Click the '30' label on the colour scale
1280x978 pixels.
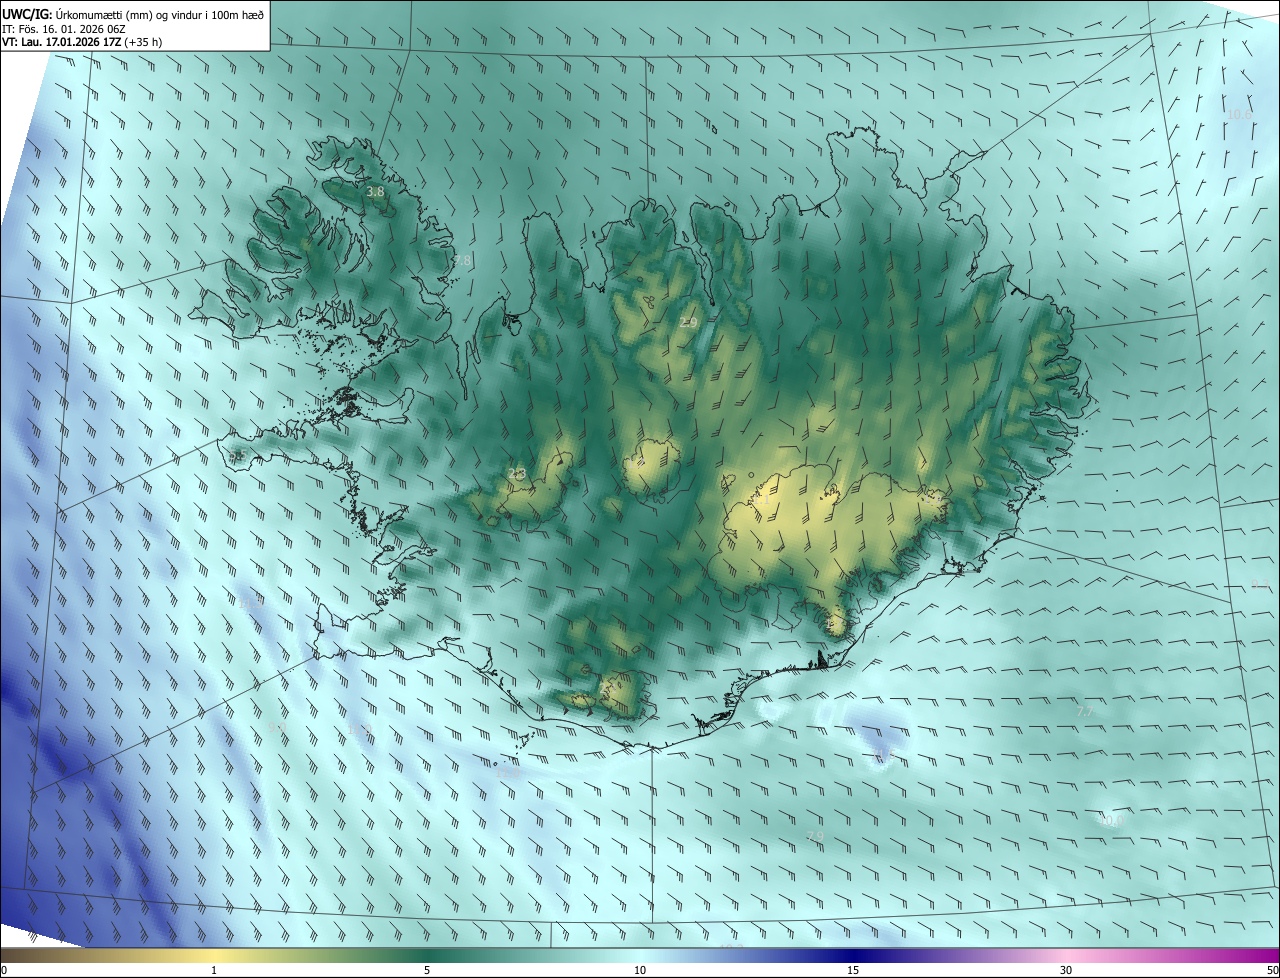(x=1066, y=970)
